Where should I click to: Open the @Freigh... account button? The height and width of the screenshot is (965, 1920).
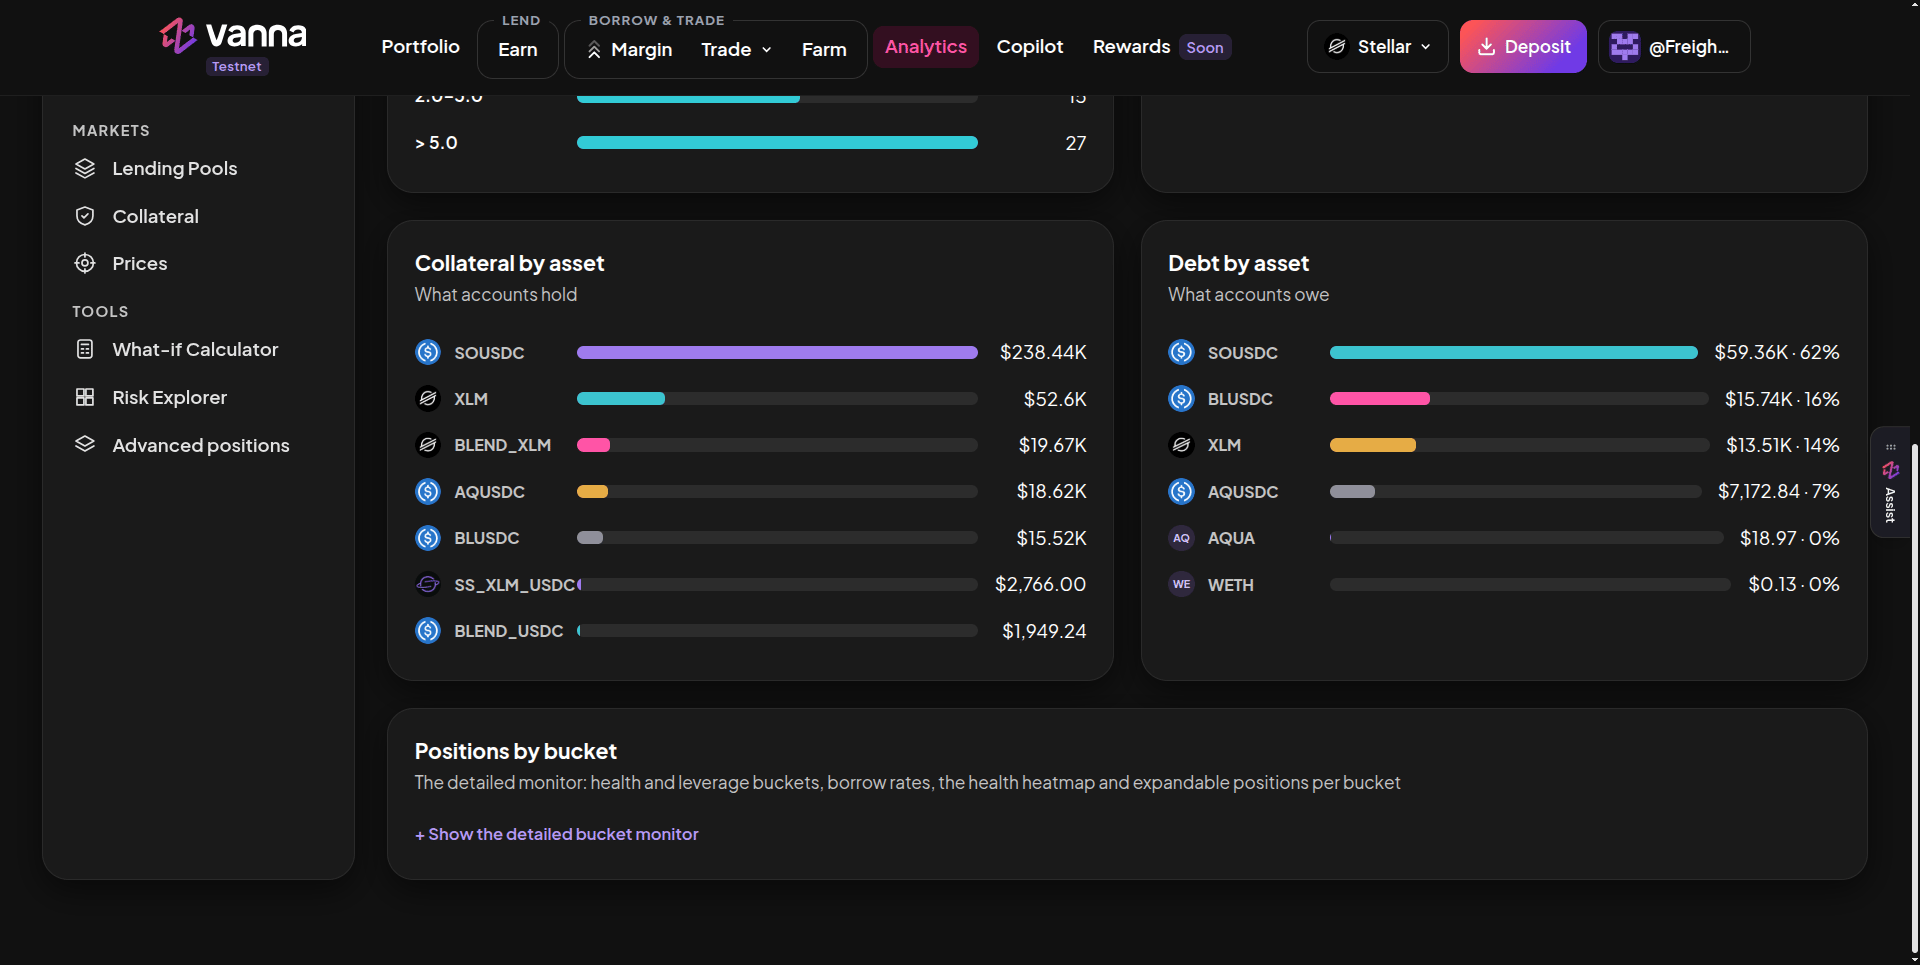(x=1674, y=47)
